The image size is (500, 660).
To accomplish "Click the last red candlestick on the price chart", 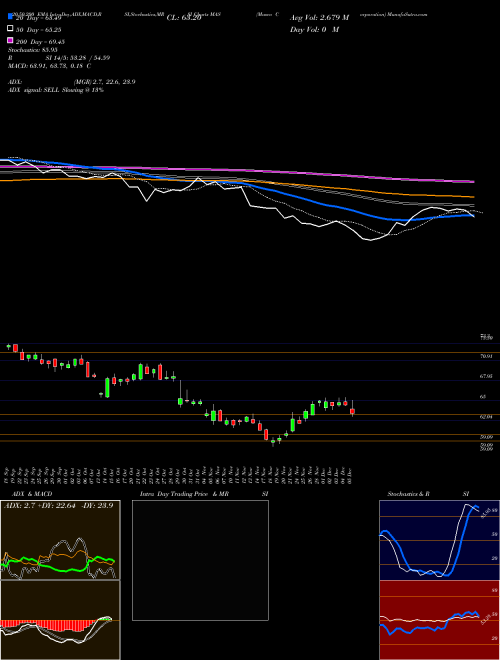I will point(352,411).
